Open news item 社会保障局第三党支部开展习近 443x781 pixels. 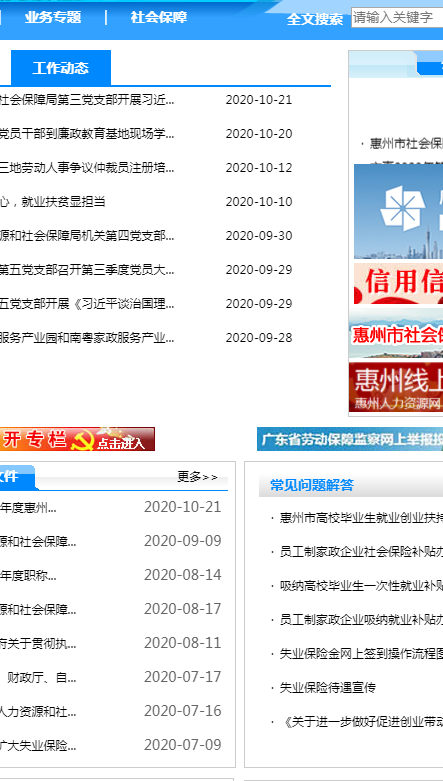87,100
